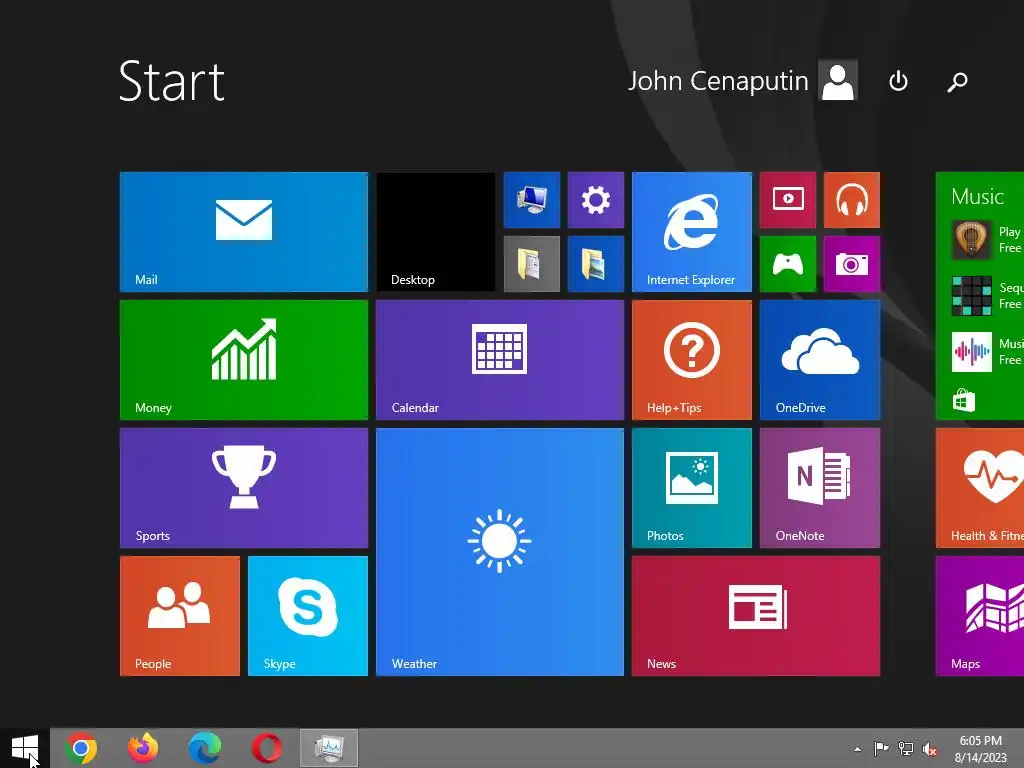Open the PC settings gear tile

[x=596, y=200]
